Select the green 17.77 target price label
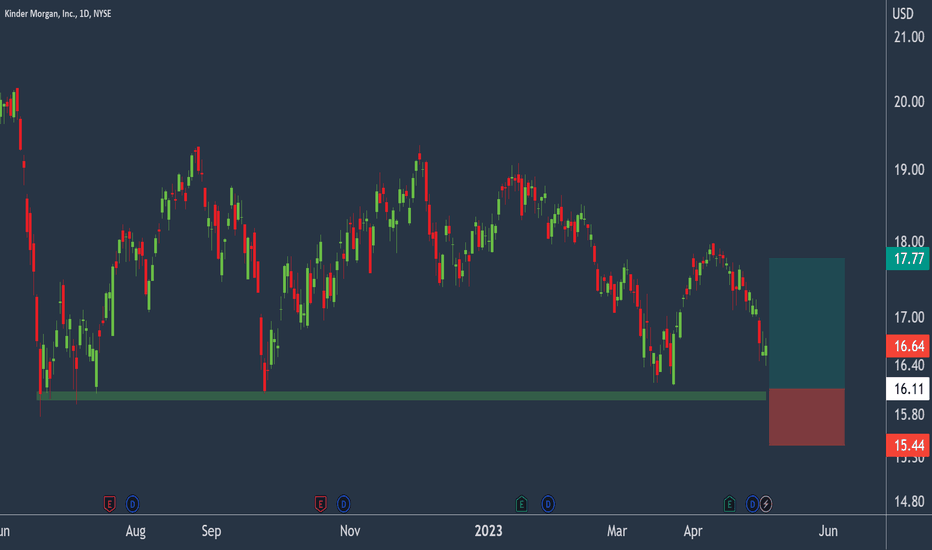 pos(908,259)
